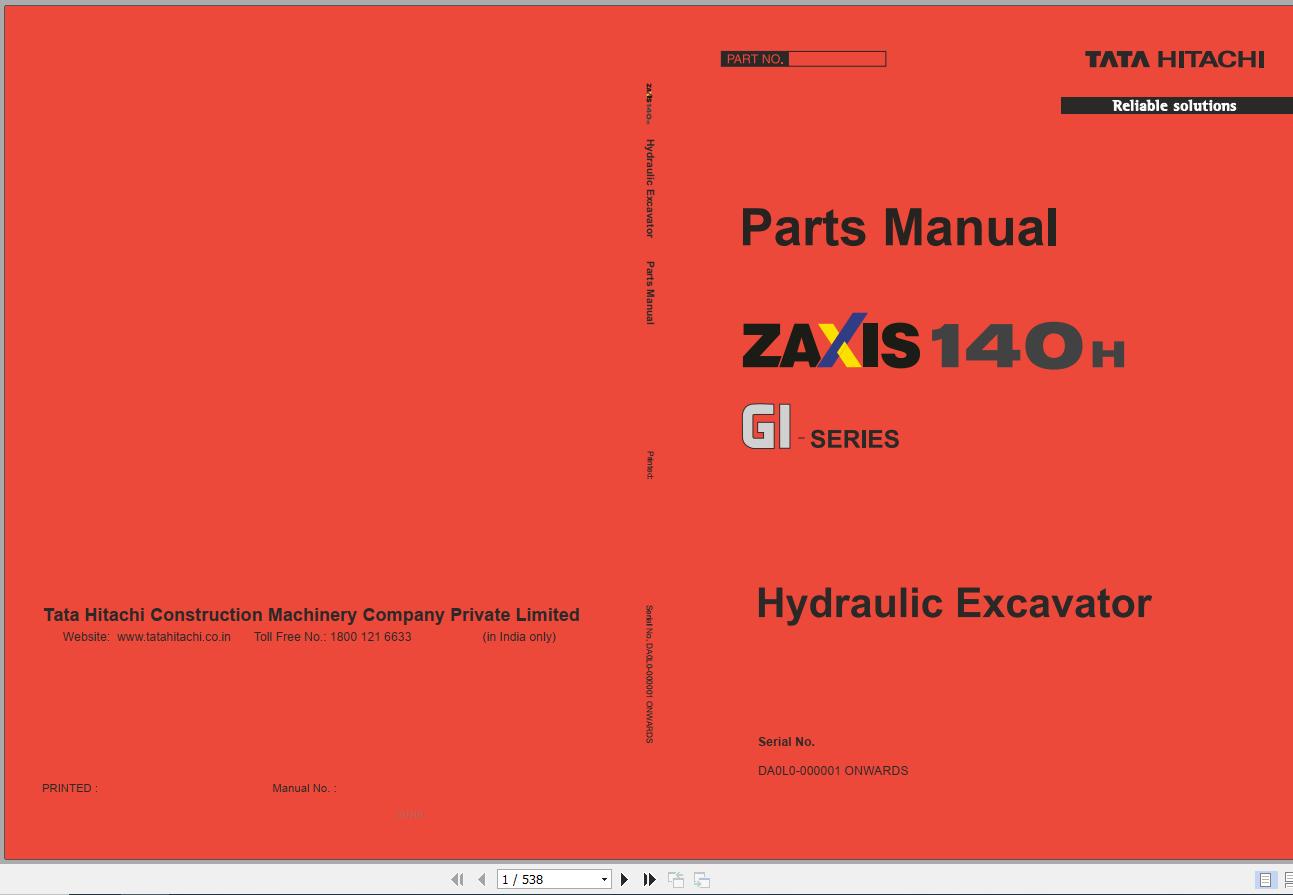Jump to the last page

coord(650,880)
